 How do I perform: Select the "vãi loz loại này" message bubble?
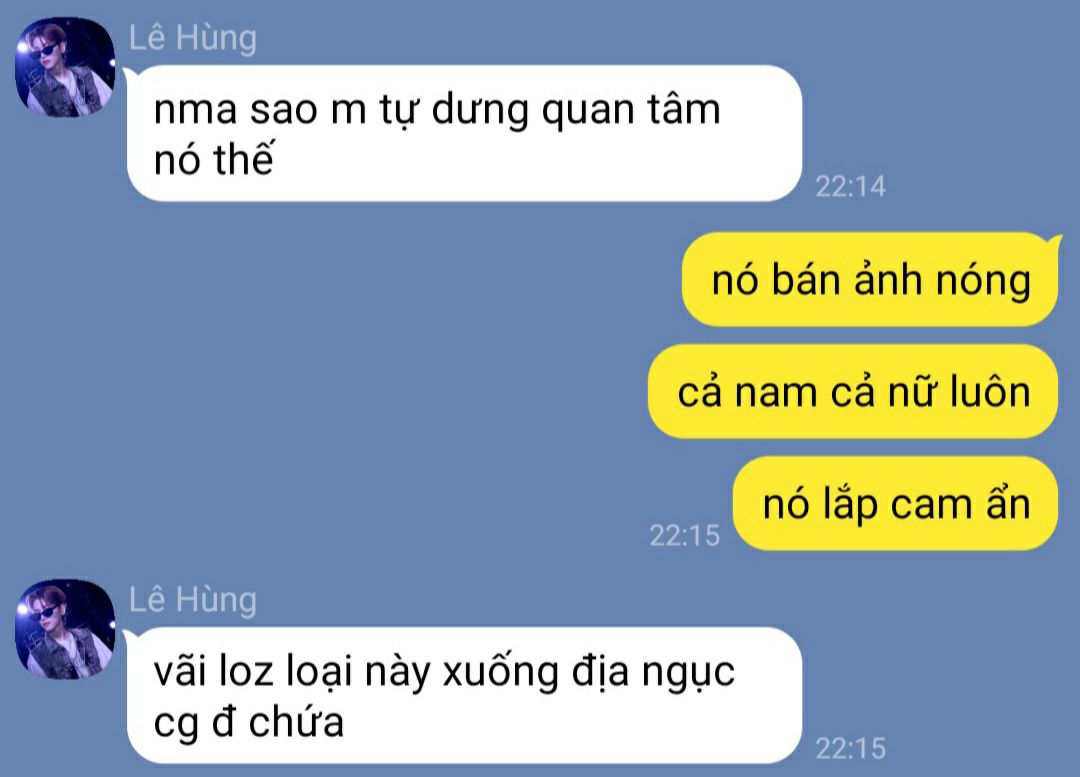coord(464,695)
